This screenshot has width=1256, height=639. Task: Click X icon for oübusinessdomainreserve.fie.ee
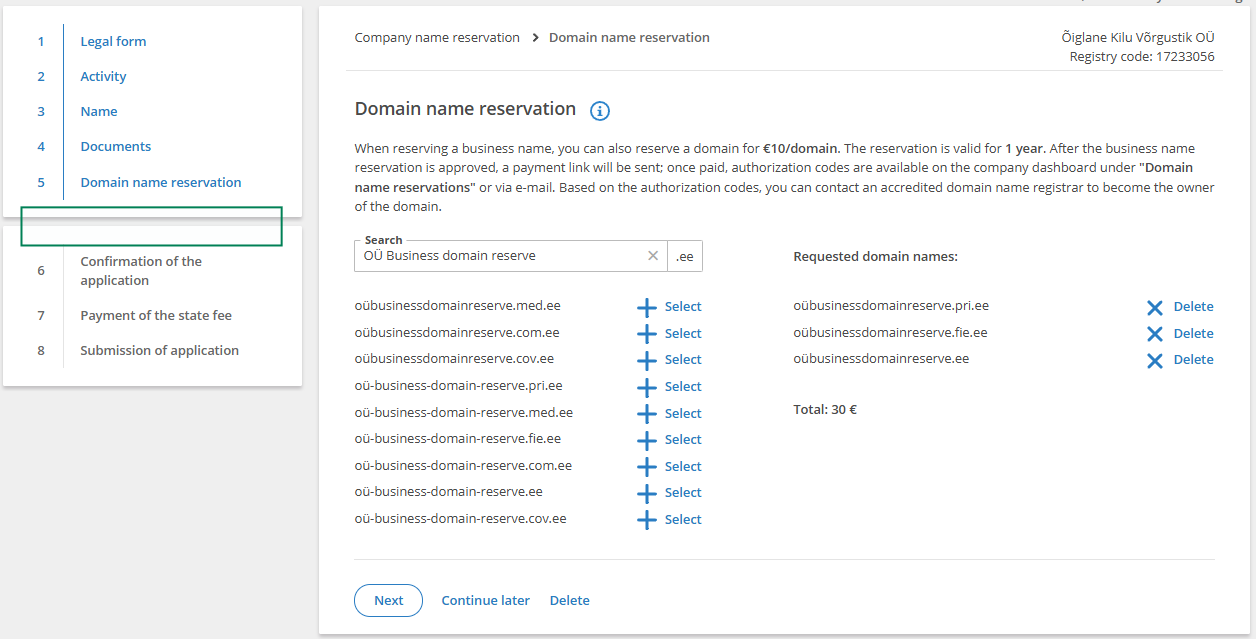pos(1155,334)
